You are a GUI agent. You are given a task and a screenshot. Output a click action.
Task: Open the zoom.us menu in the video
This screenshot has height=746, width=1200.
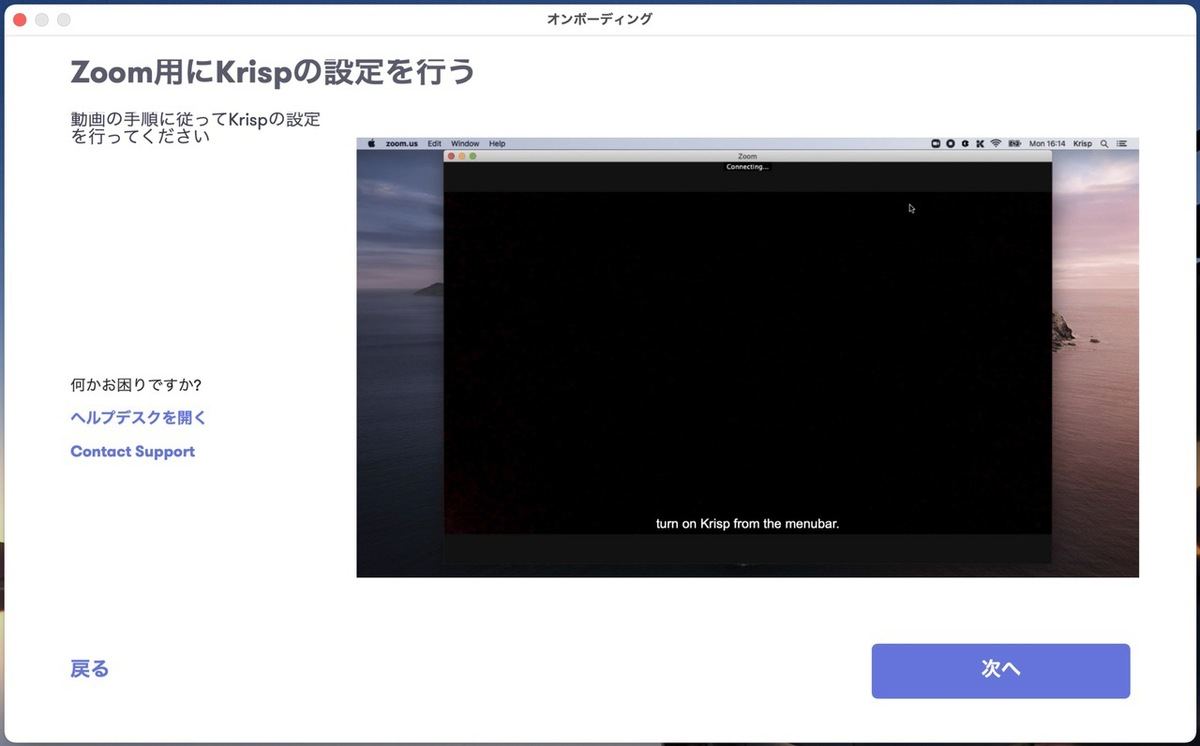click(x=402, y=144)
